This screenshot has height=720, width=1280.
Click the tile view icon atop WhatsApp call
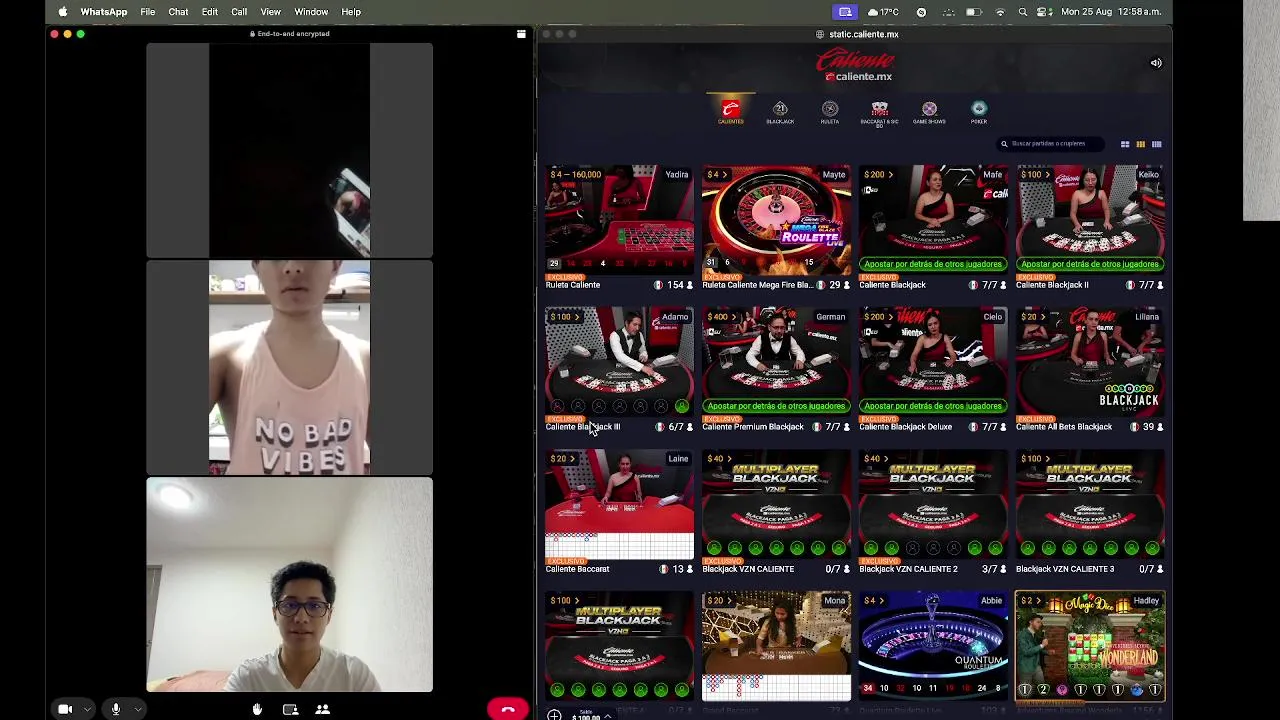(x=521, y=34)
